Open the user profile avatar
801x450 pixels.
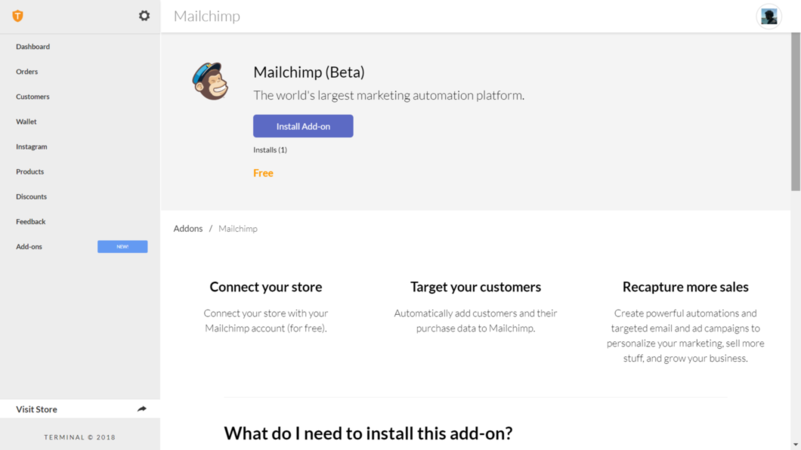(x=769, y=16)
